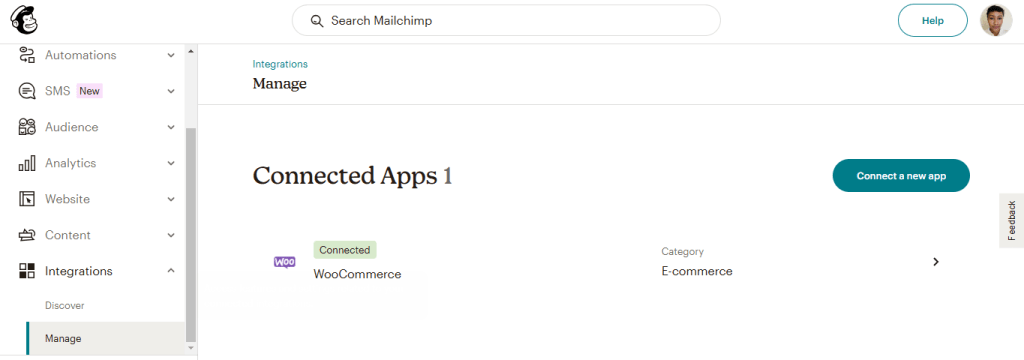Viewport: 1024px width, 360px height.
Task: Expand the SMS menu chevron
Action: click(x=171, y=91)
